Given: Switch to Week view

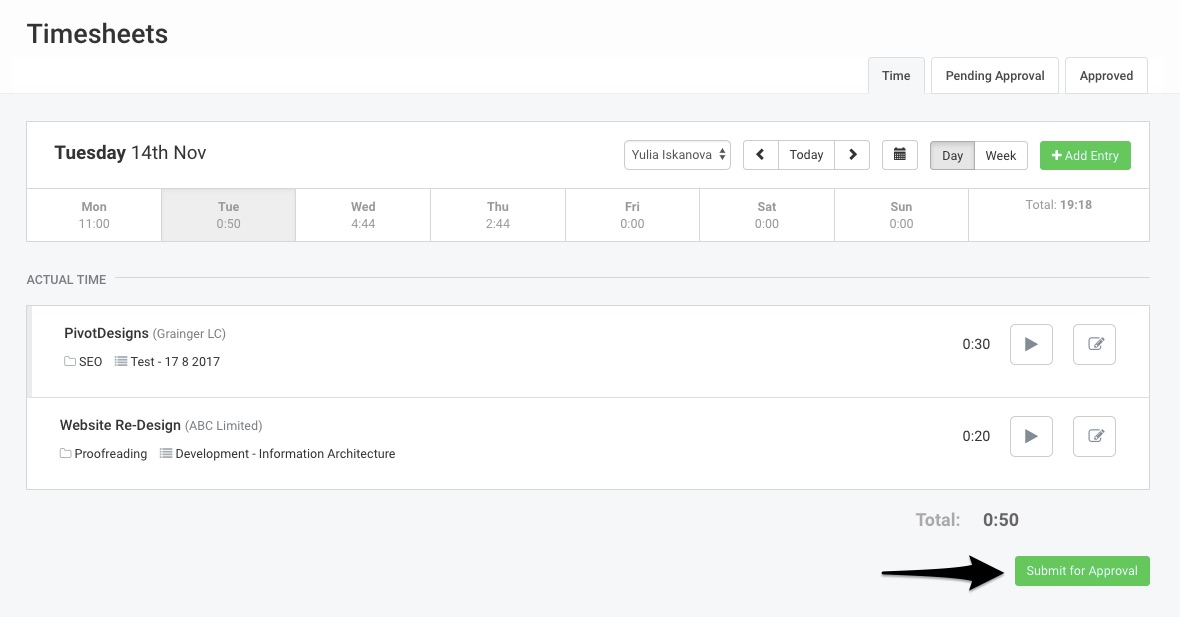Looking at the screenshot, I should pyautogui.click(x=1000, y=155).
